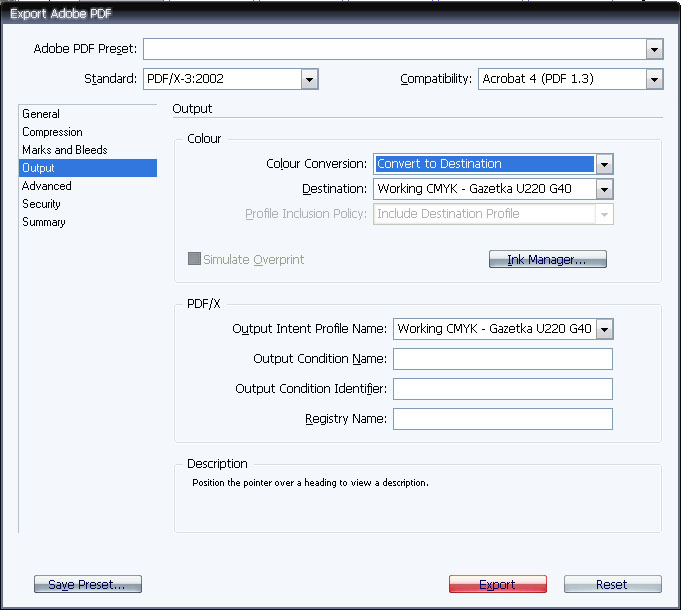
Task: Go to the Advanced panel
Action: [47, 186]
